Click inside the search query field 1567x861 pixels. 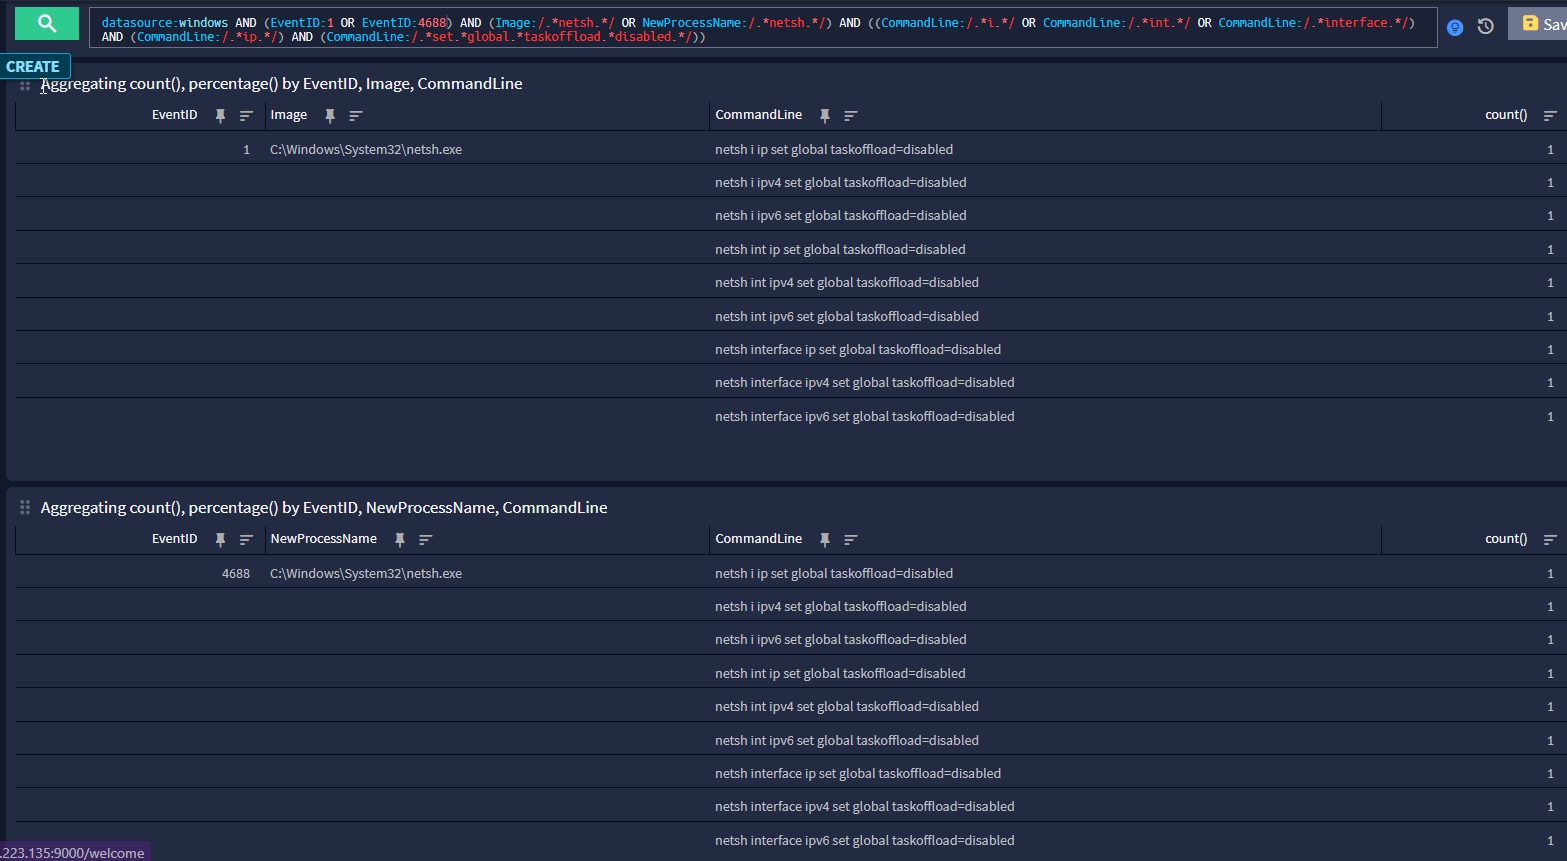760,29
